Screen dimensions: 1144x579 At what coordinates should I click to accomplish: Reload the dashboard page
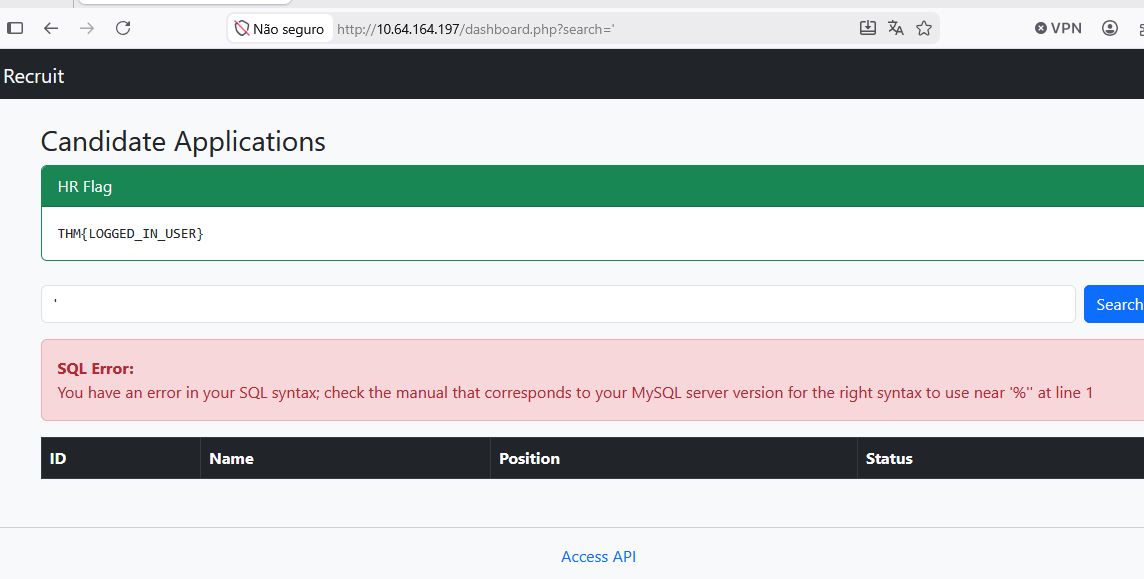pos(123,28)
